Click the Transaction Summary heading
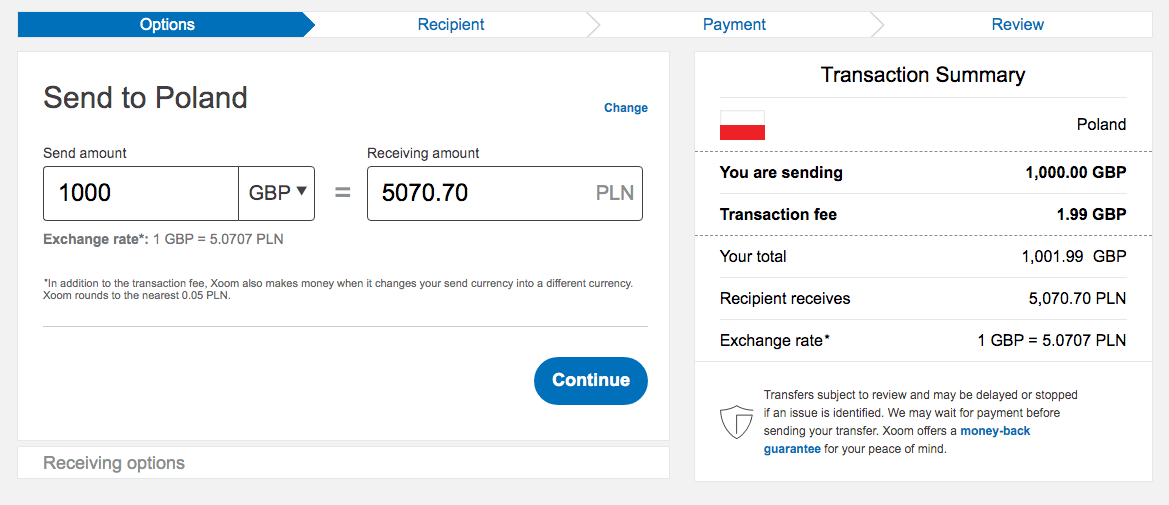Image resolution: width=1169 pixels, height=505 pixels. (x=923, y=75)
